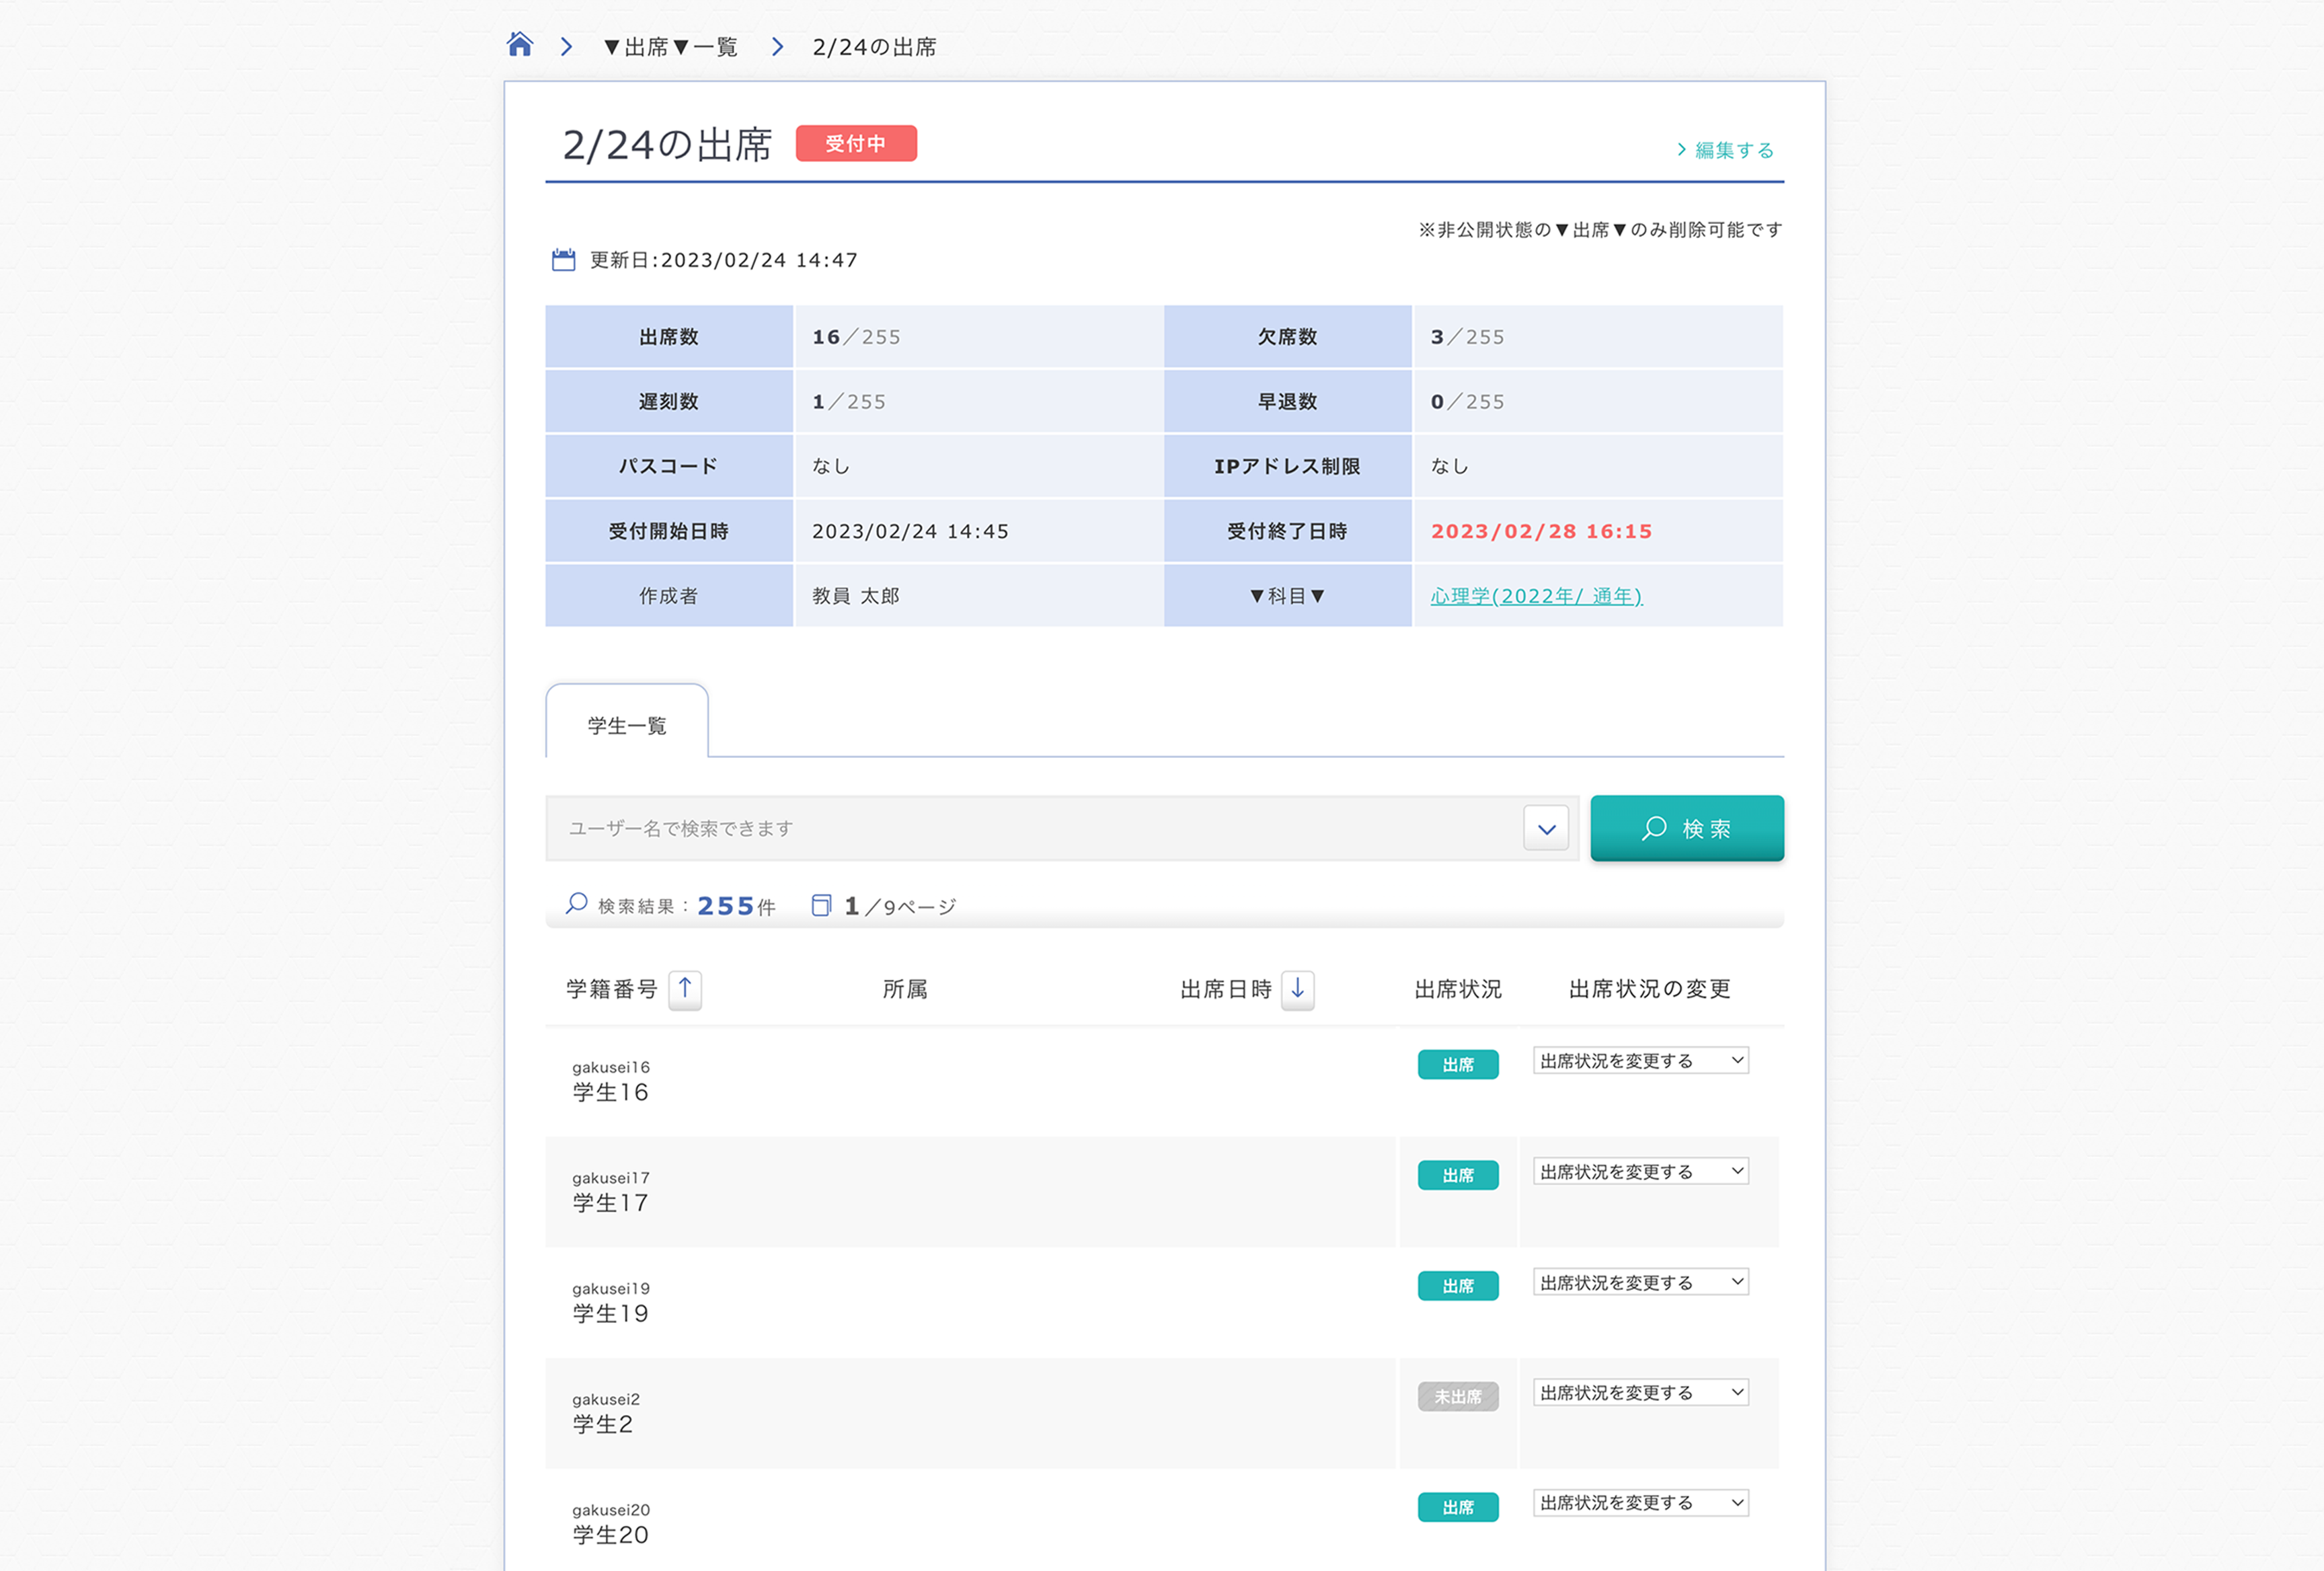Open attendance change dropdown for 学生17
The height and width of the screenshot is (1571, 2324).
[x=1640, y=1171]
